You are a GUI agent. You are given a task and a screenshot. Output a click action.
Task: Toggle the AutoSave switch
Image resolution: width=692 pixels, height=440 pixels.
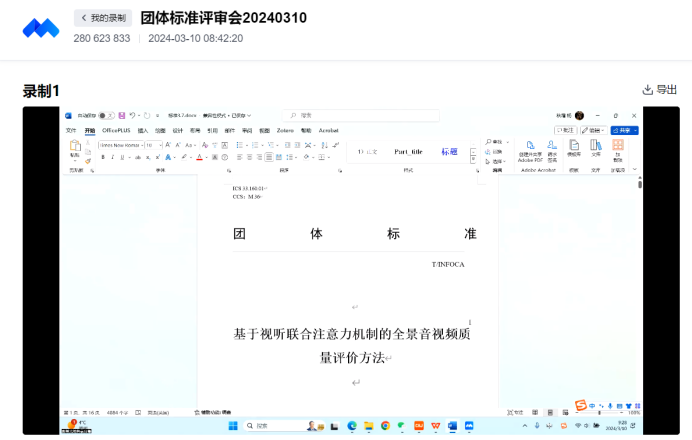click(x=104, y=115)
